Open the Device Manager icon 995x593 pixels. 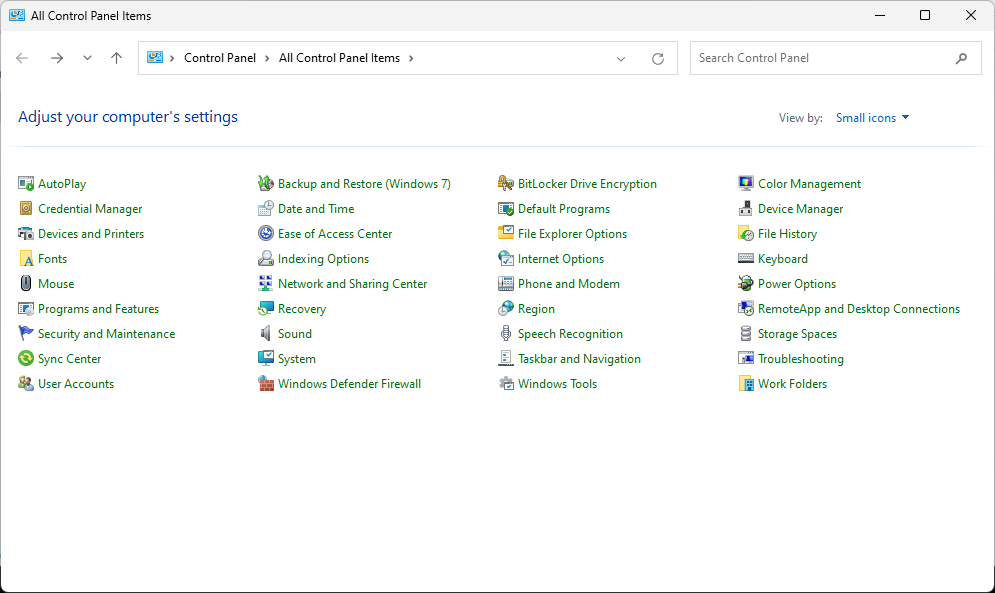746,209
